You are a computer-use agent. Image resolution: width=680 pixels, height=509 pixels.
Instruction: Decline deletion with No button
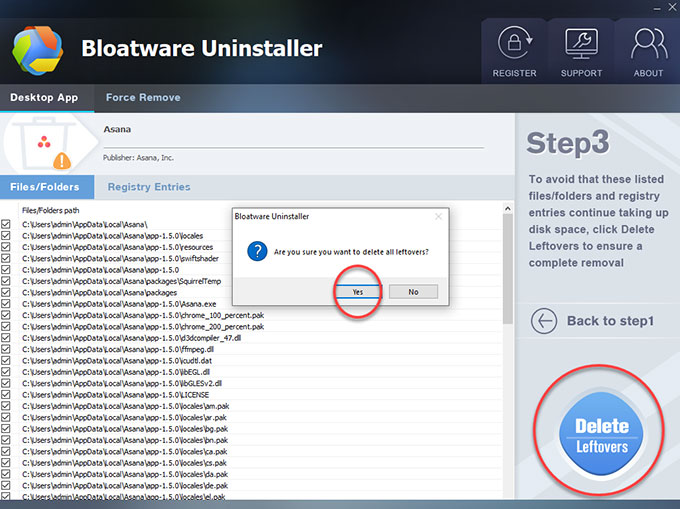coord(413,292)
